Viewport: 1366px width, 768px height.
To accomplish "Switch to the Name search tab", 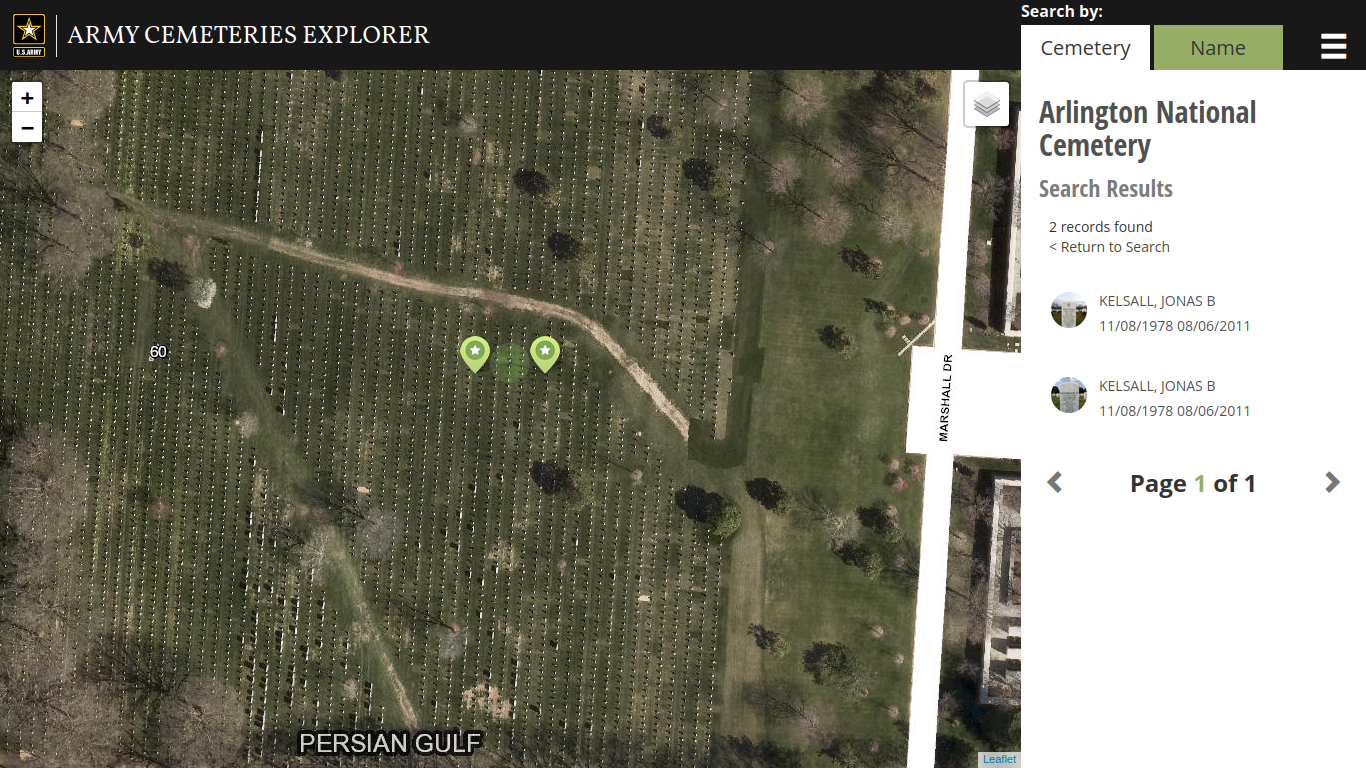I will point(1218,48).
